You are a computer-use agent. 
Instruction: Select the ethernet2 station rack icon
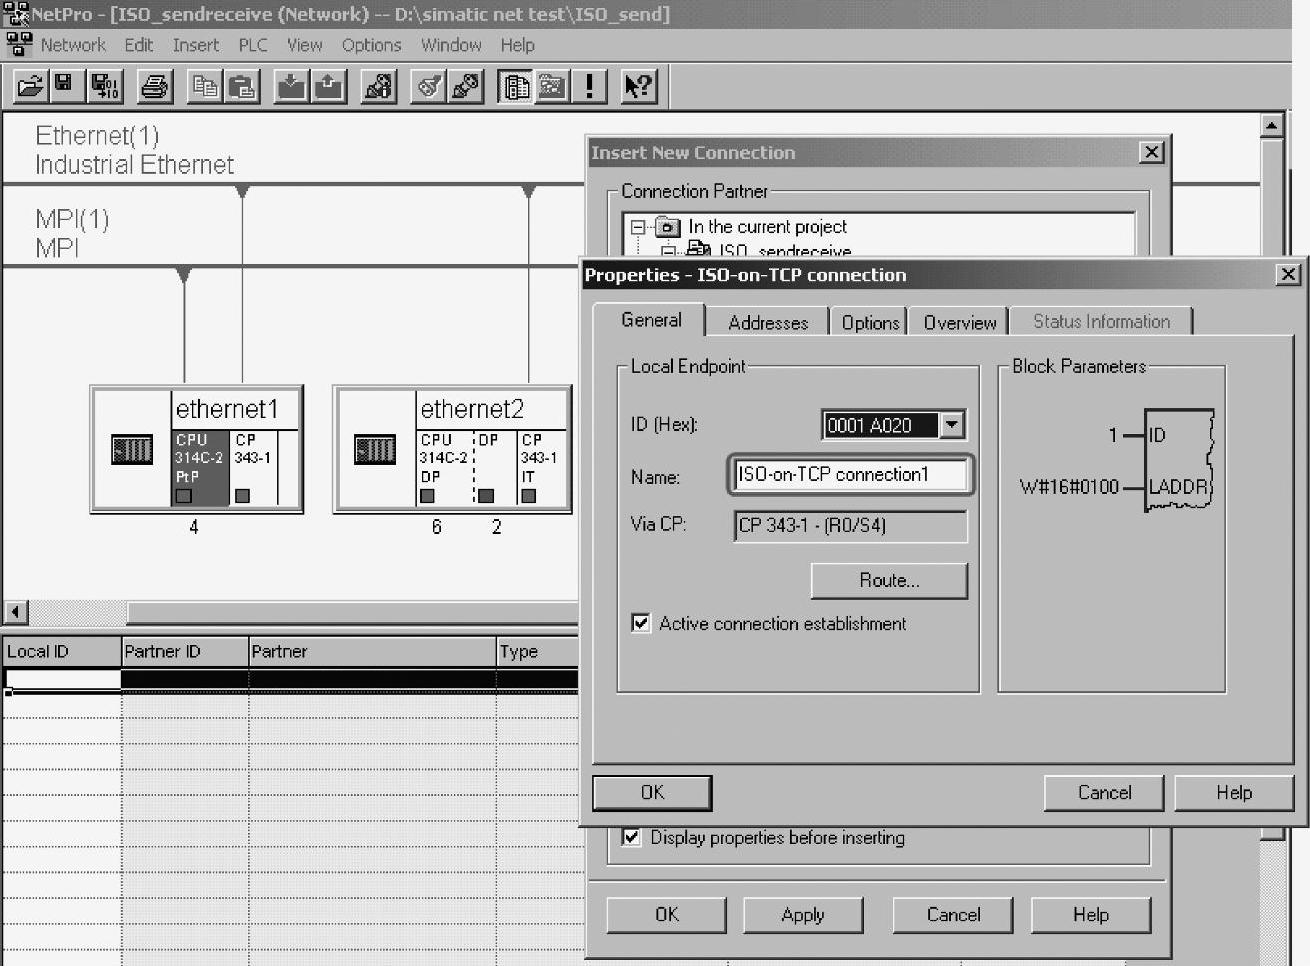tap(375, 450)
